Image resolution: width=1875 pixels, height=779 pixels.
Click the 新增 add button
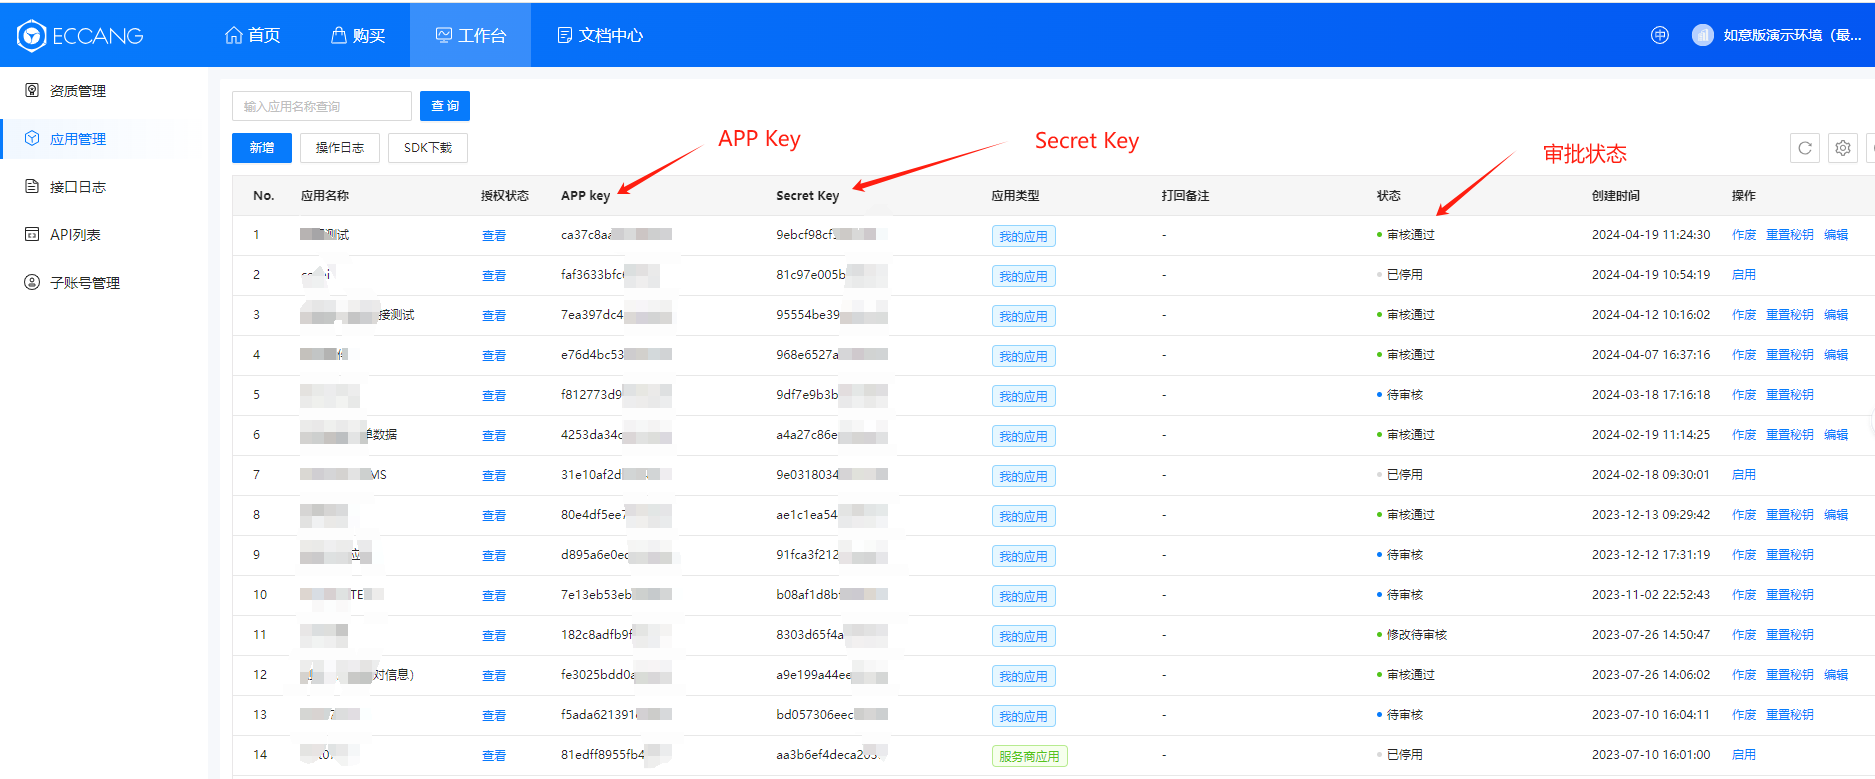262,148
